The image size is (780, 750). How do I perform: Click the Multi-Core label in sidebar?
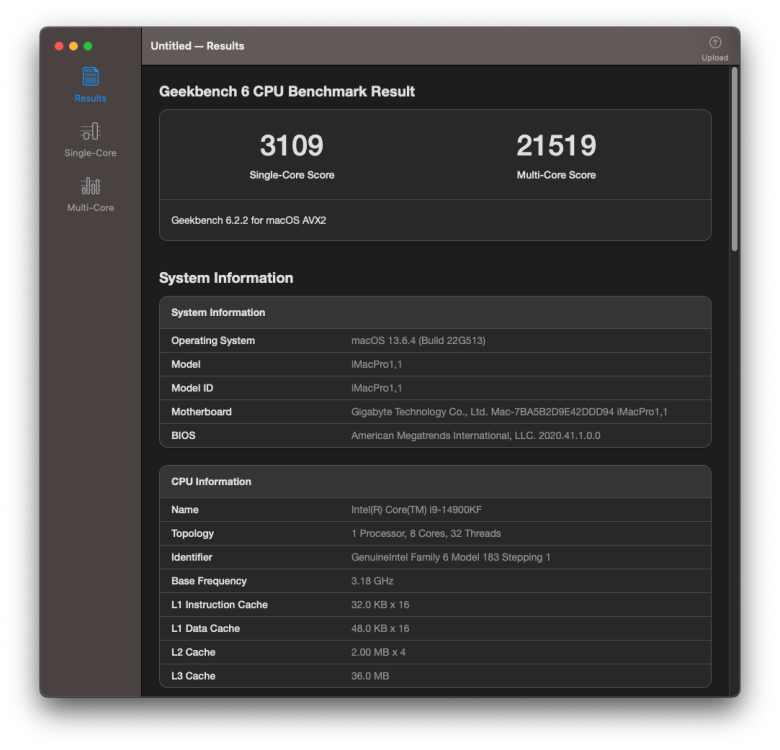point(91,208)
